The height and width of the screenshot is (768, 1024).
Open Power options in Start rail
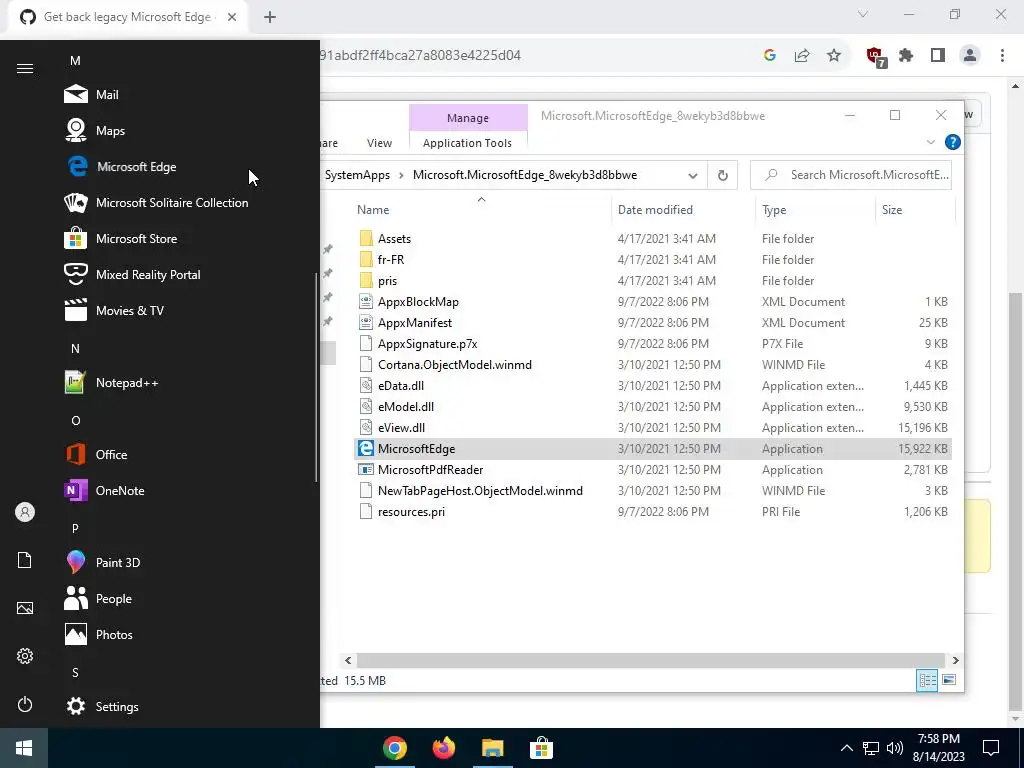tap(25, 704)
